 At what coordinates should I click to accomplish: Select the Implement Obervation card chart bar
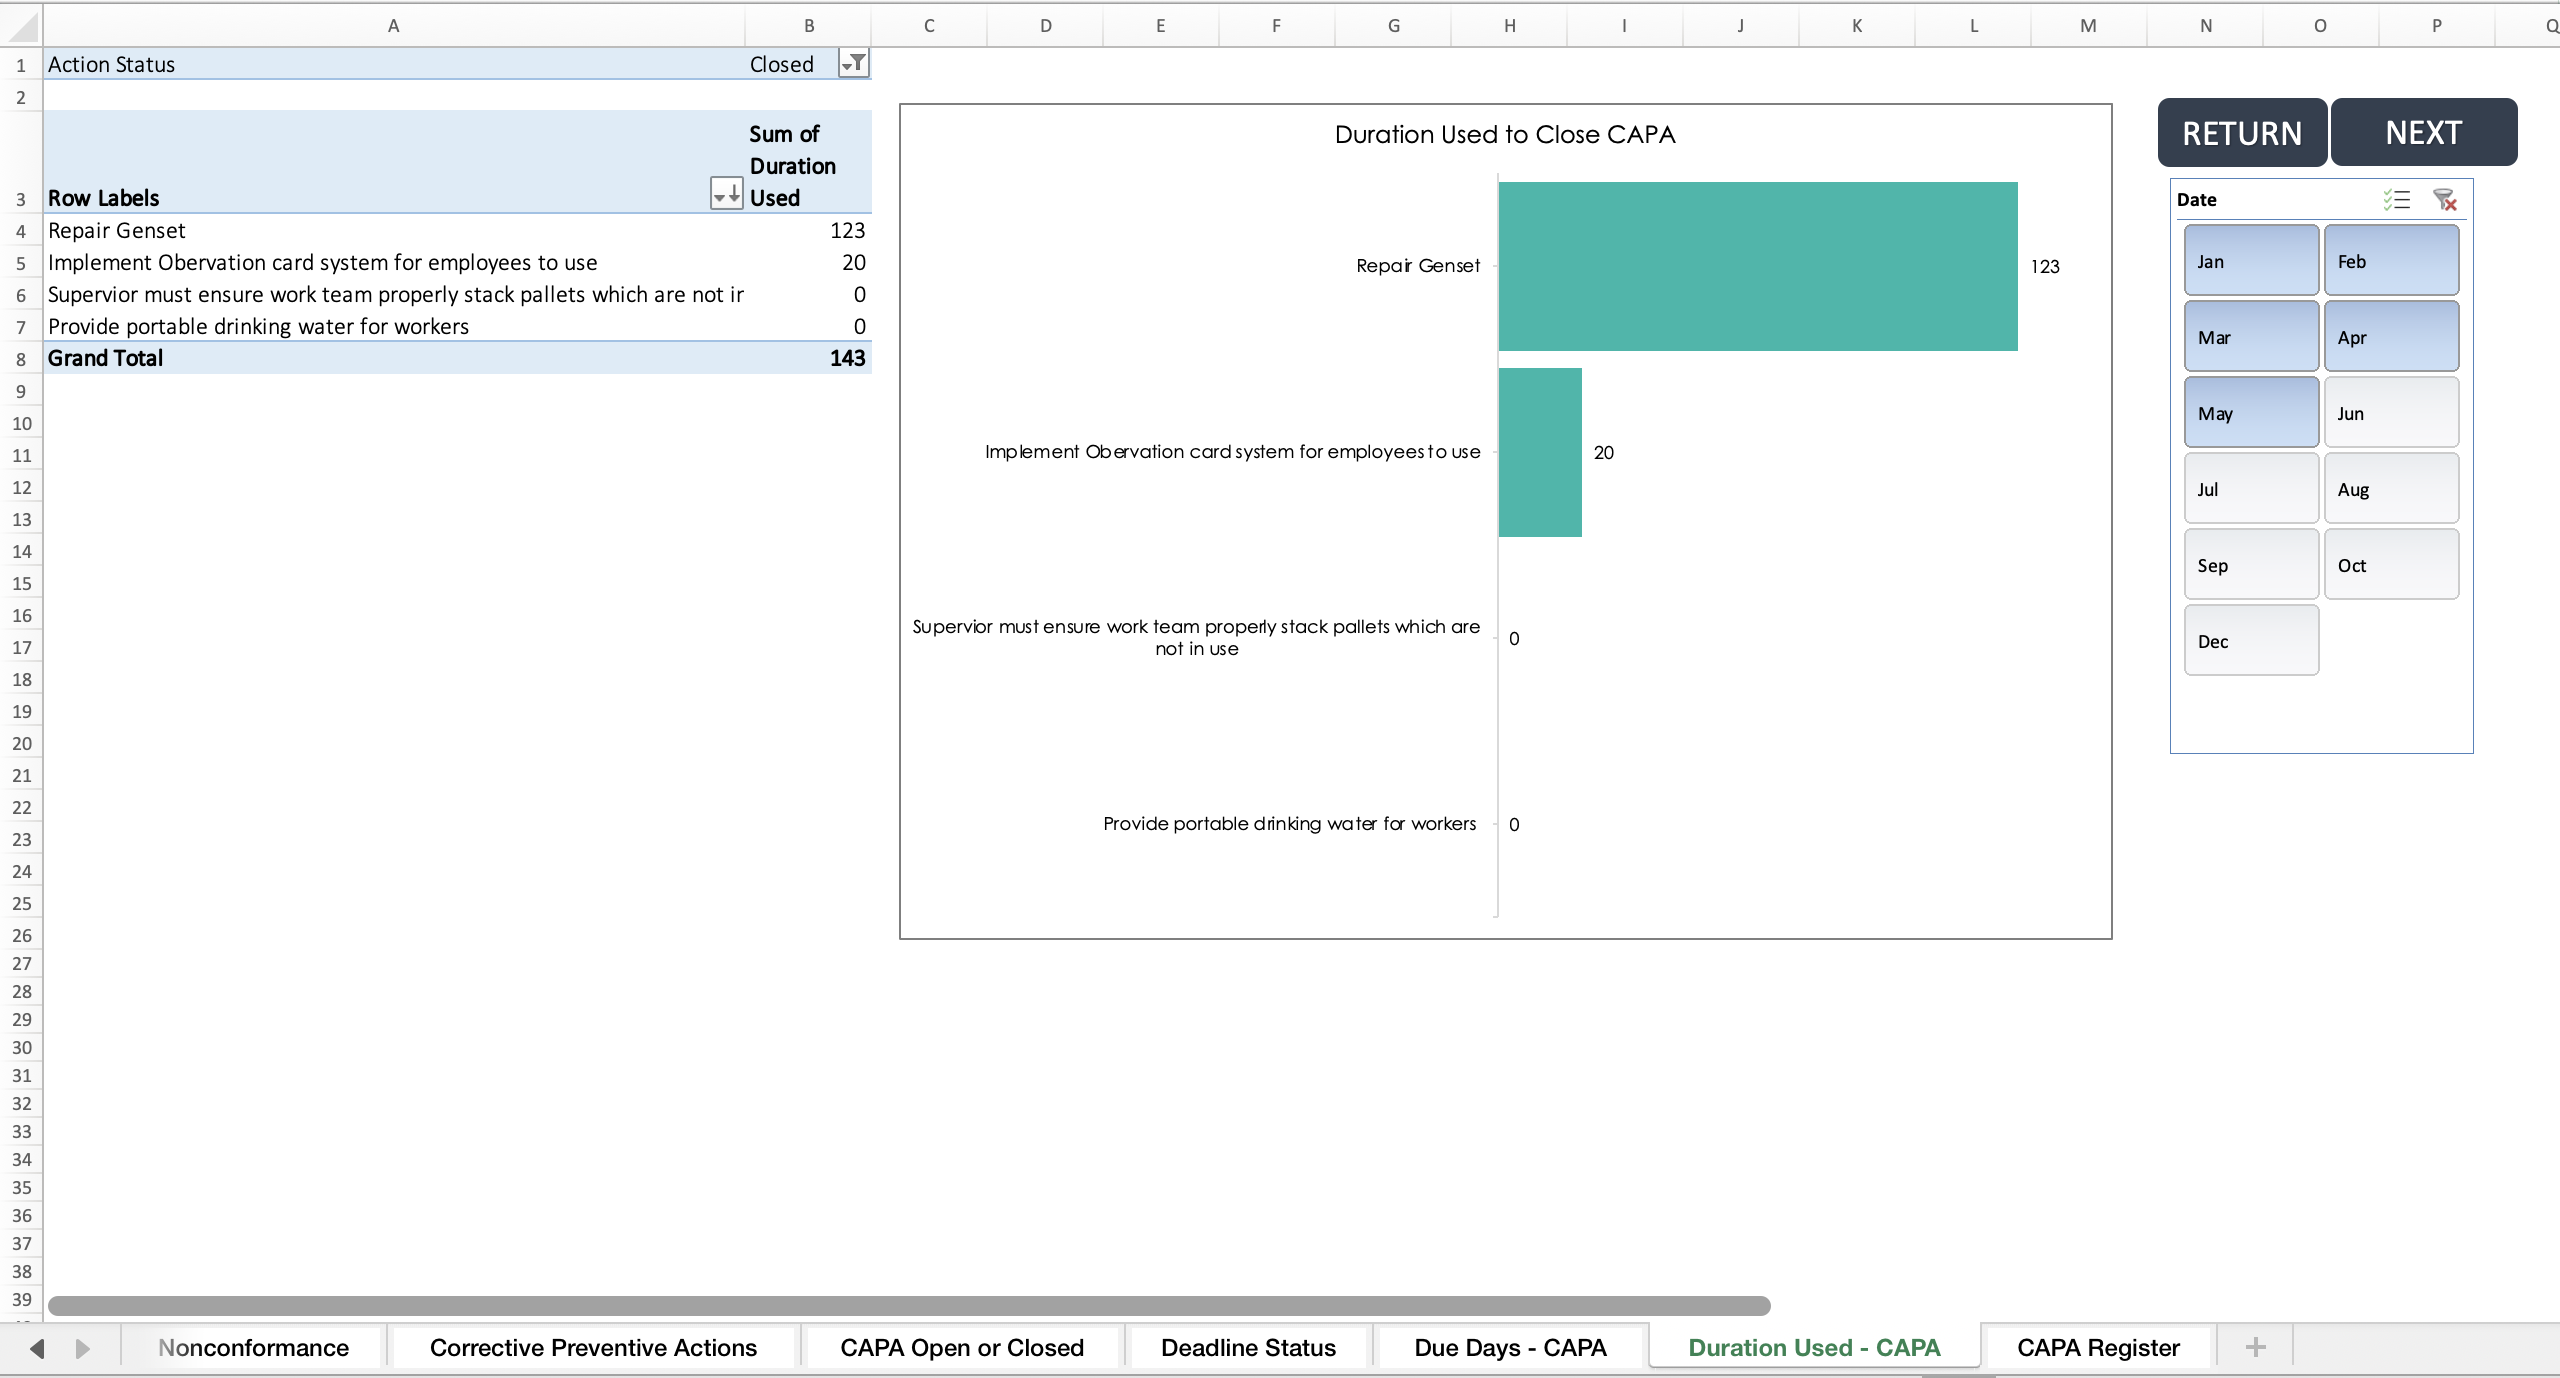1540,452
